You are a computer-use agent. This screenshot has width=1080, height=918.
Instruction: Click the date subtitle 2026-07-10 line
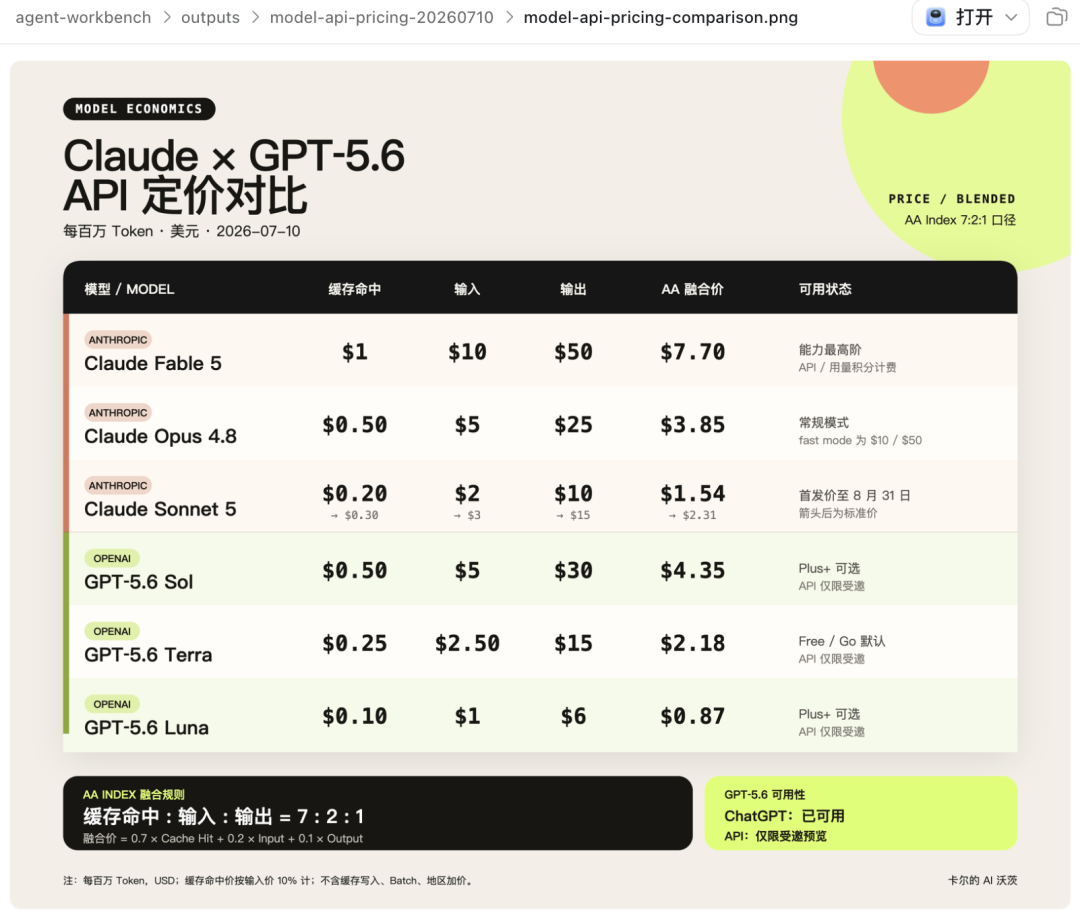[x=182, y=231]
